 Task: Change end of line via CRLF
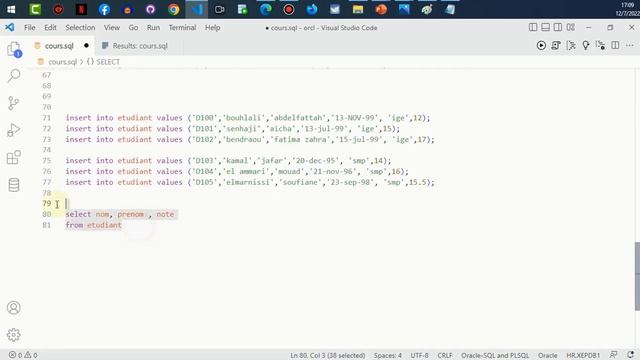[444, 356]
